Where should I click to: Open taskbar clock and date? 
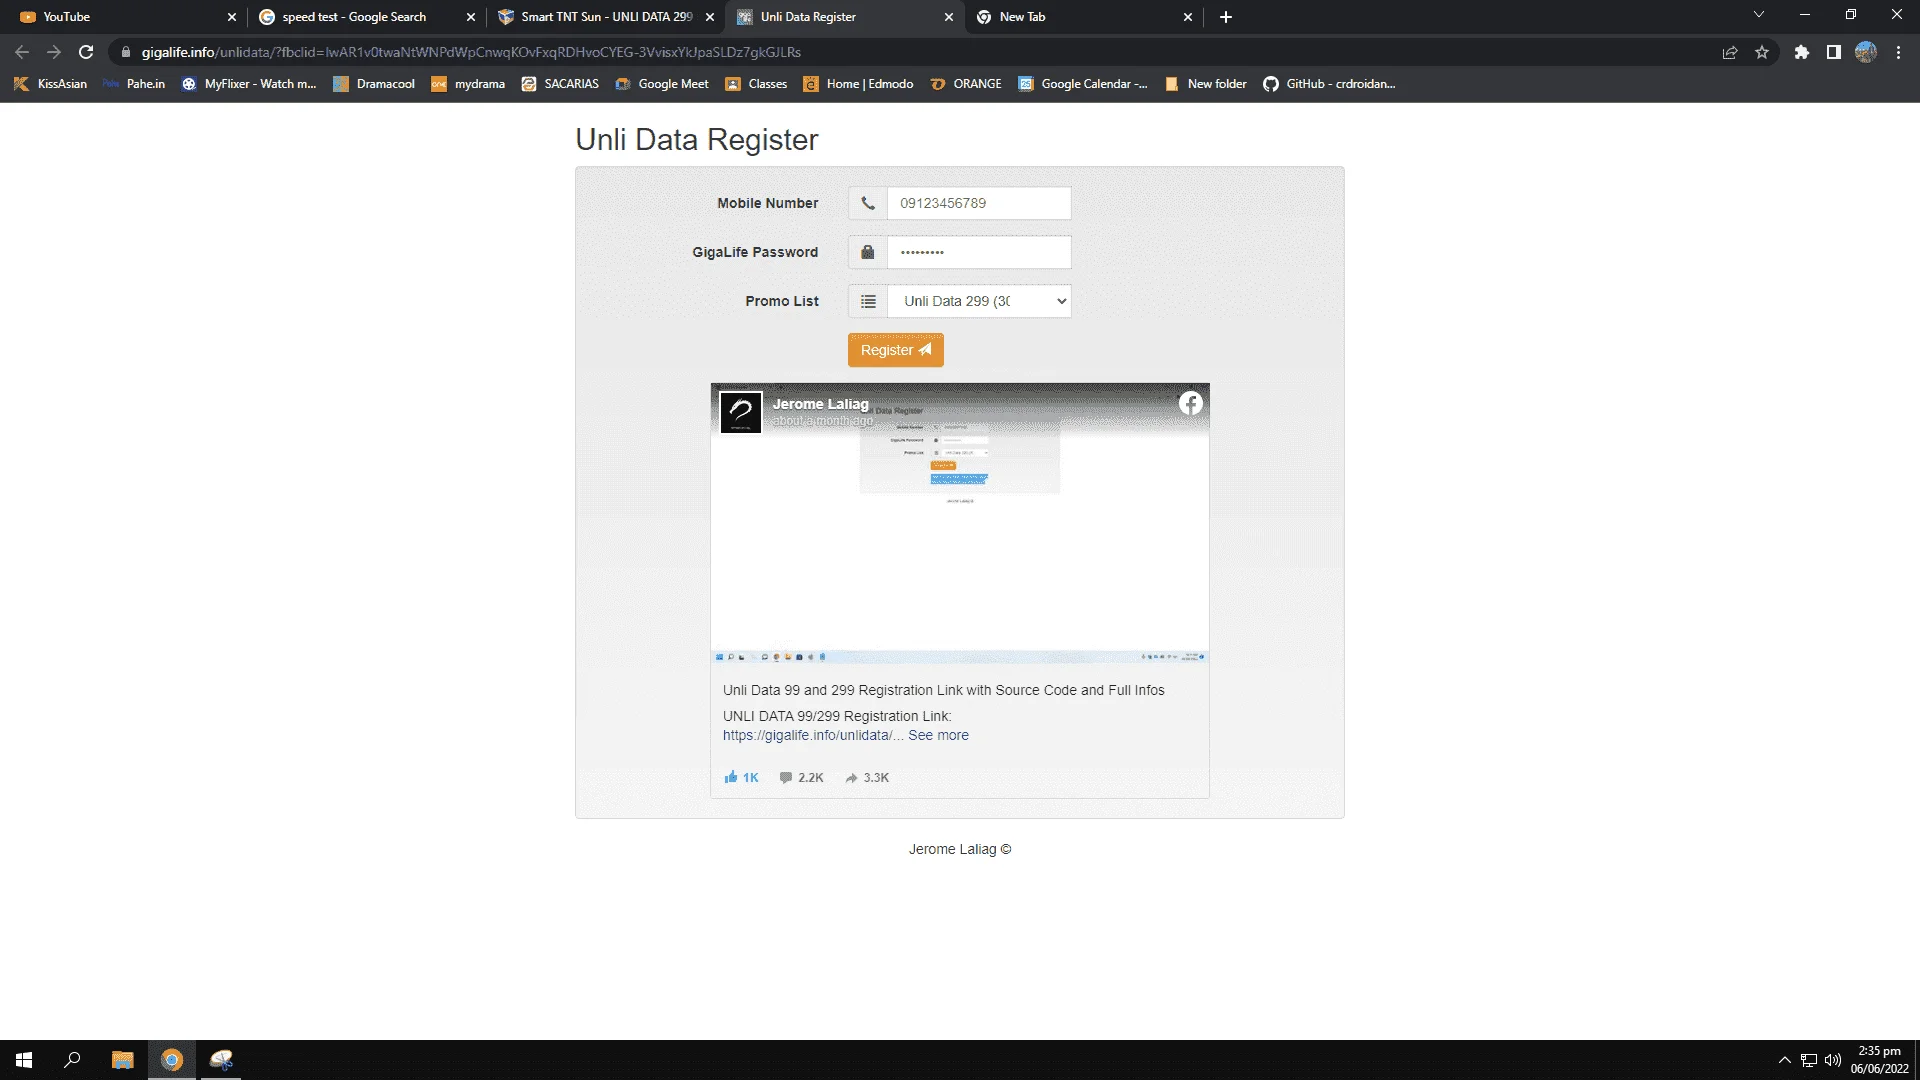[1879, 1060]
